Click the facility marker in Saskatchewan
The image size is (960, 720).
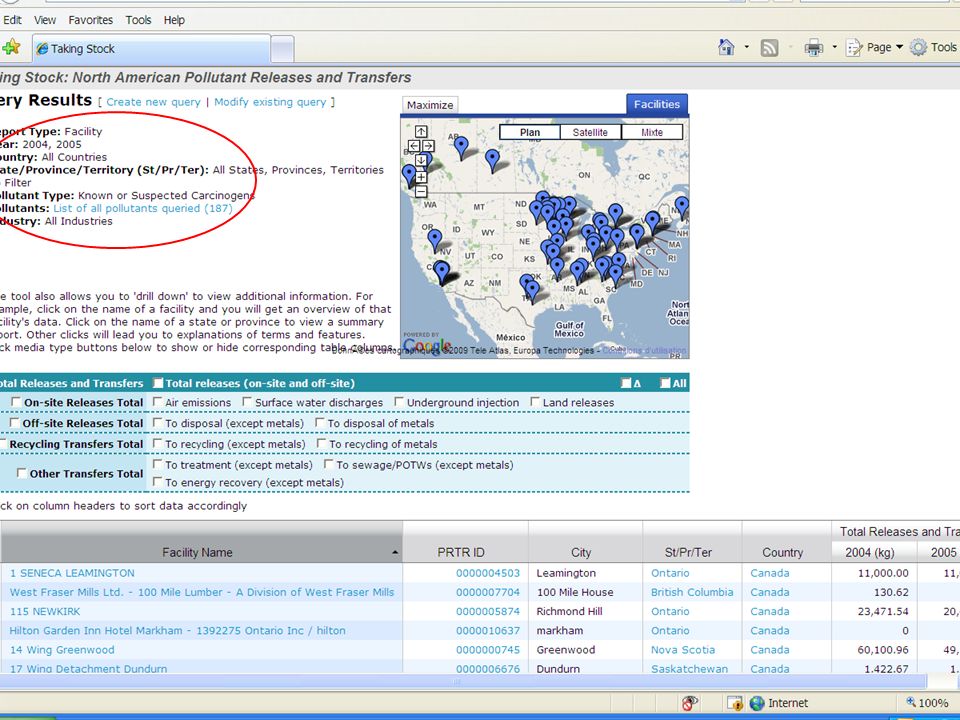tap(492, 160)
